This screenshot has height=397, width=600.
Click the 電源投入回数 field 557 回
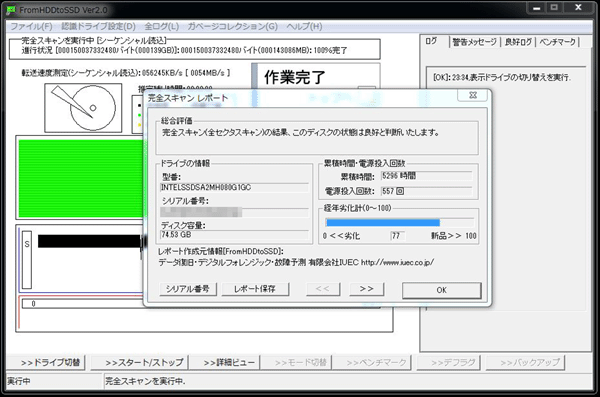426,191
